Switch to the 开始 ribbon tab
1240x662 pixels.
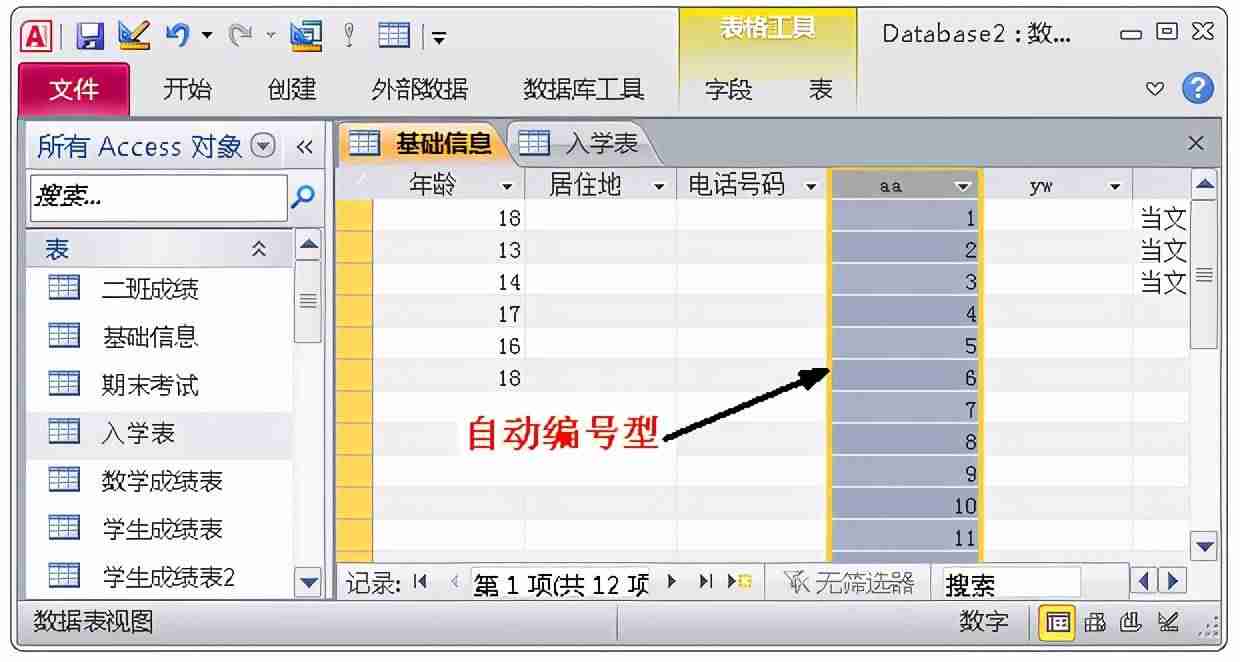point(188,89)
